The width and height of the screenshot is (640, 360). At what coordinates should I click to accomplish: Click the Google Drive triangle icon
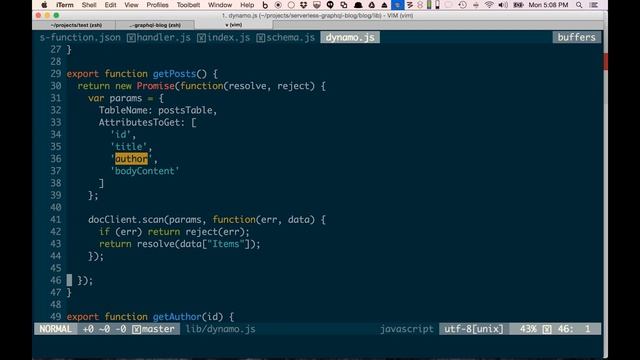tap(371, 5)
